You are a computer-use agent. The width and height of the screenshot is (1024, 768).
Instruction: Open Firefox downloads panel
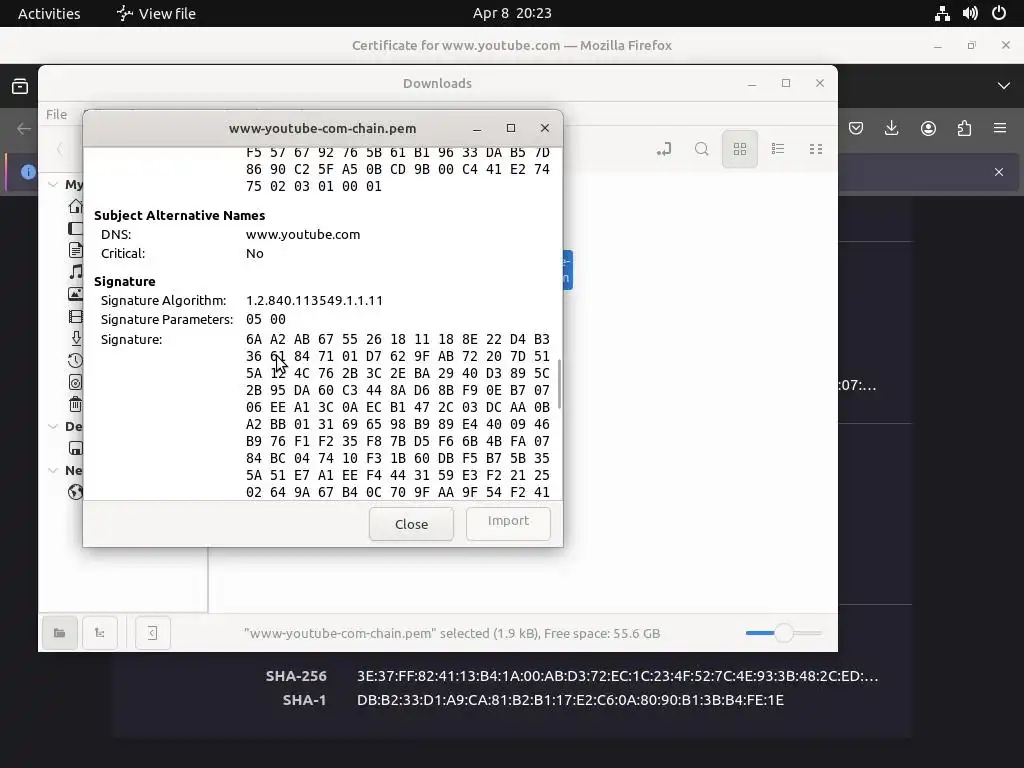click(x=891, y=128)
